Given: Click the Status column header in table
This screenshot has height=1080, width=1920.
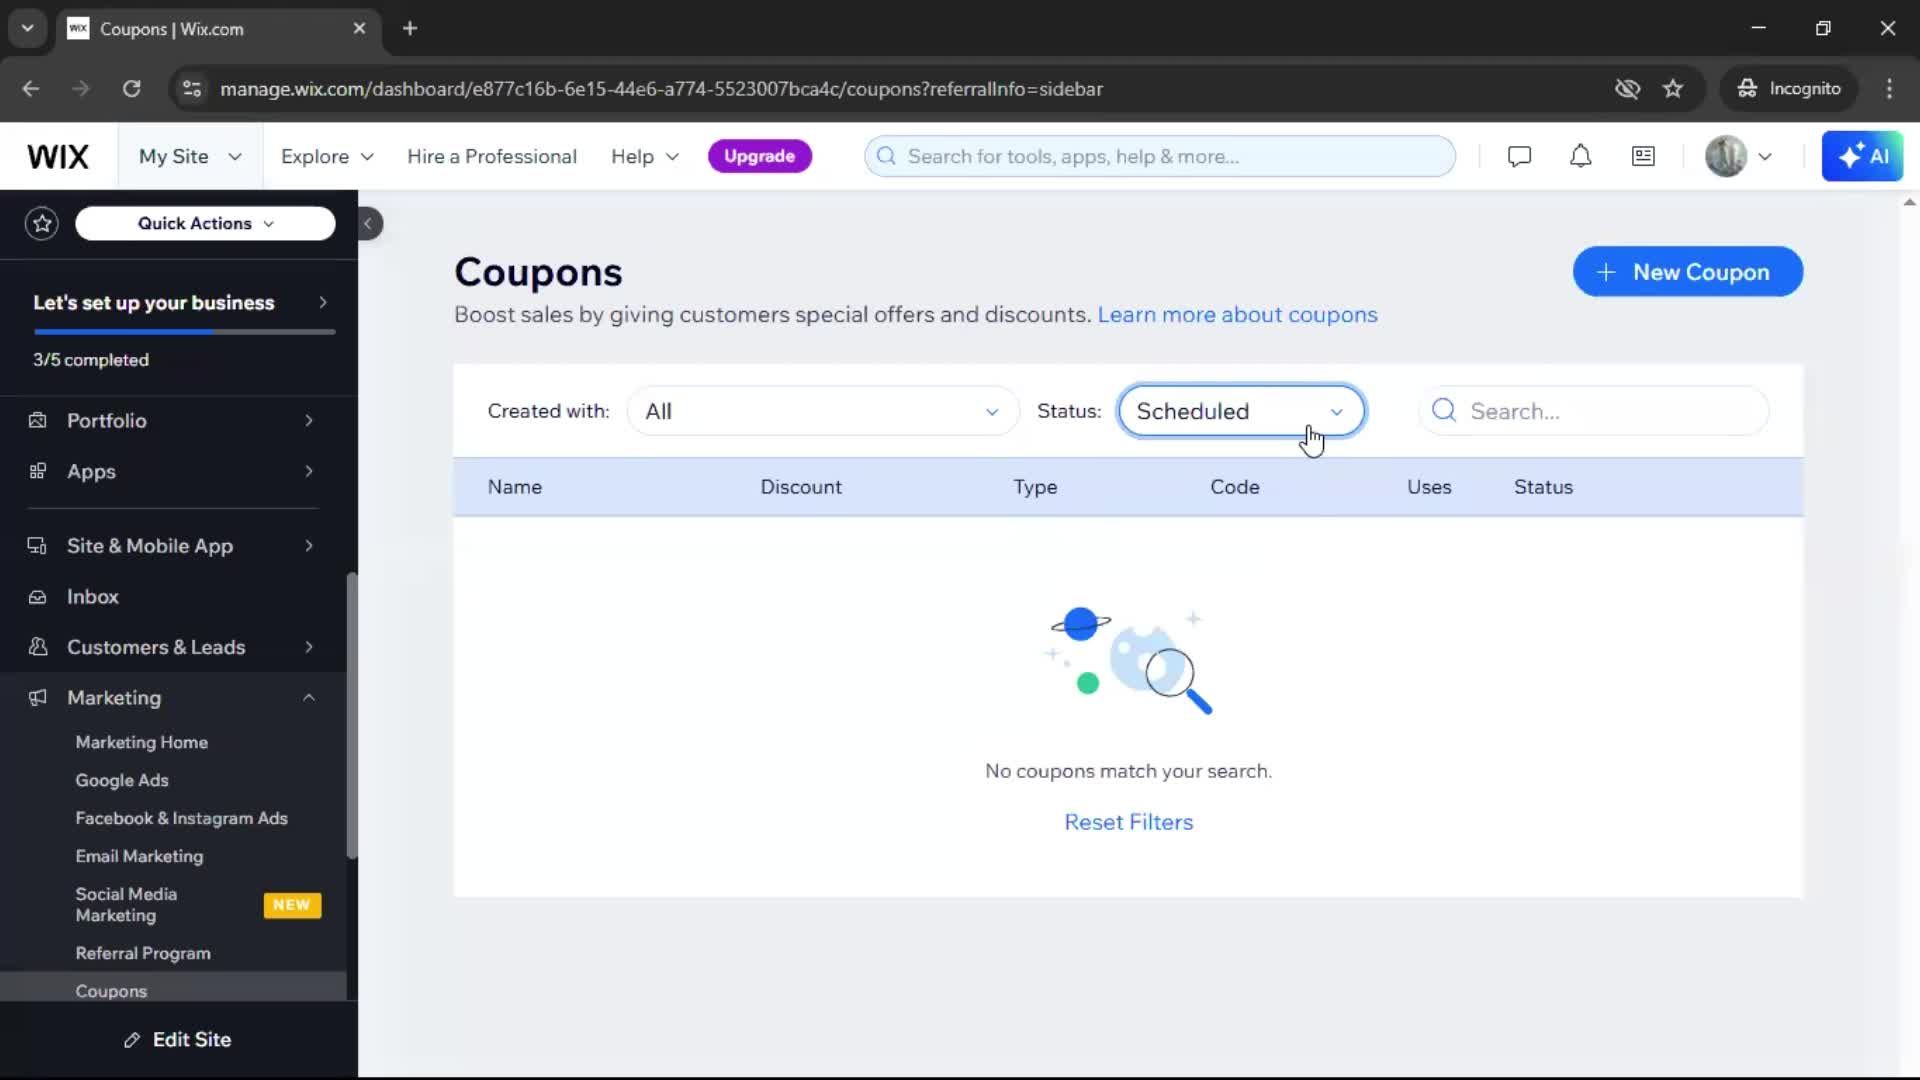Looking at the screenshot, I should click(x=1543, y=487).
